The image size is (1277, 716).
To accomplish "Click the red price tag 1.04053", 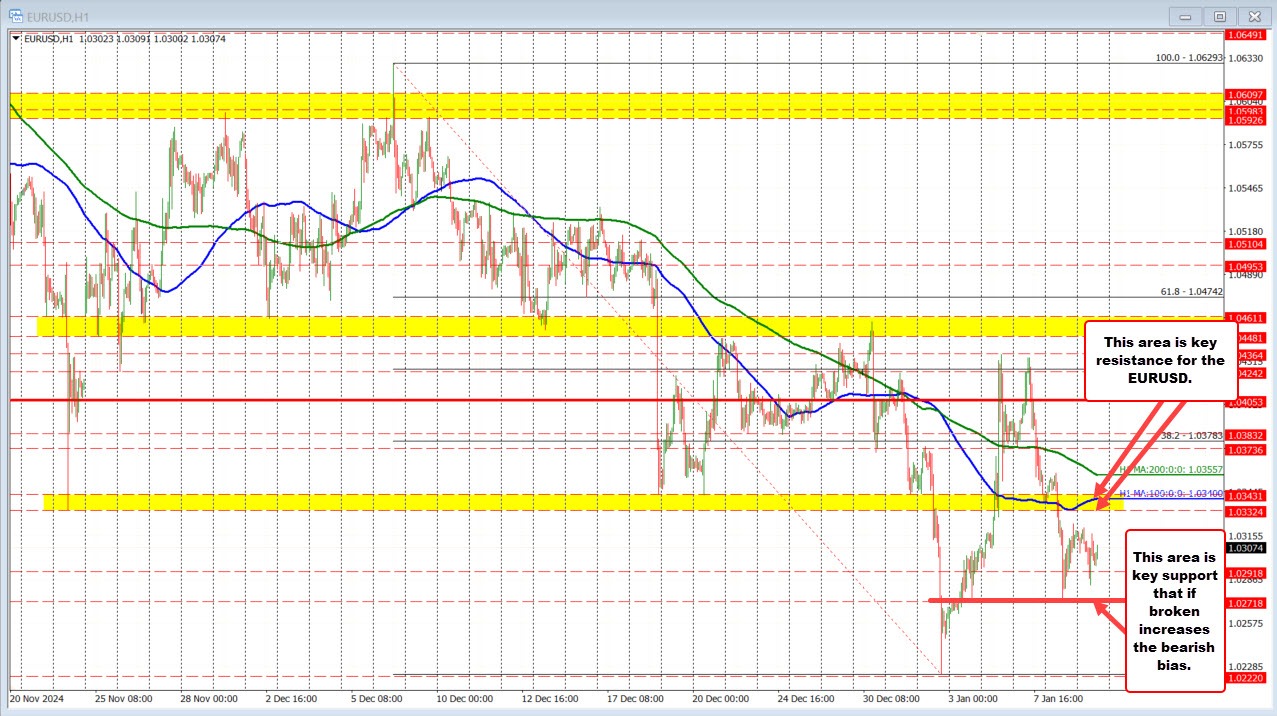I will click(x=1247, y=401).
